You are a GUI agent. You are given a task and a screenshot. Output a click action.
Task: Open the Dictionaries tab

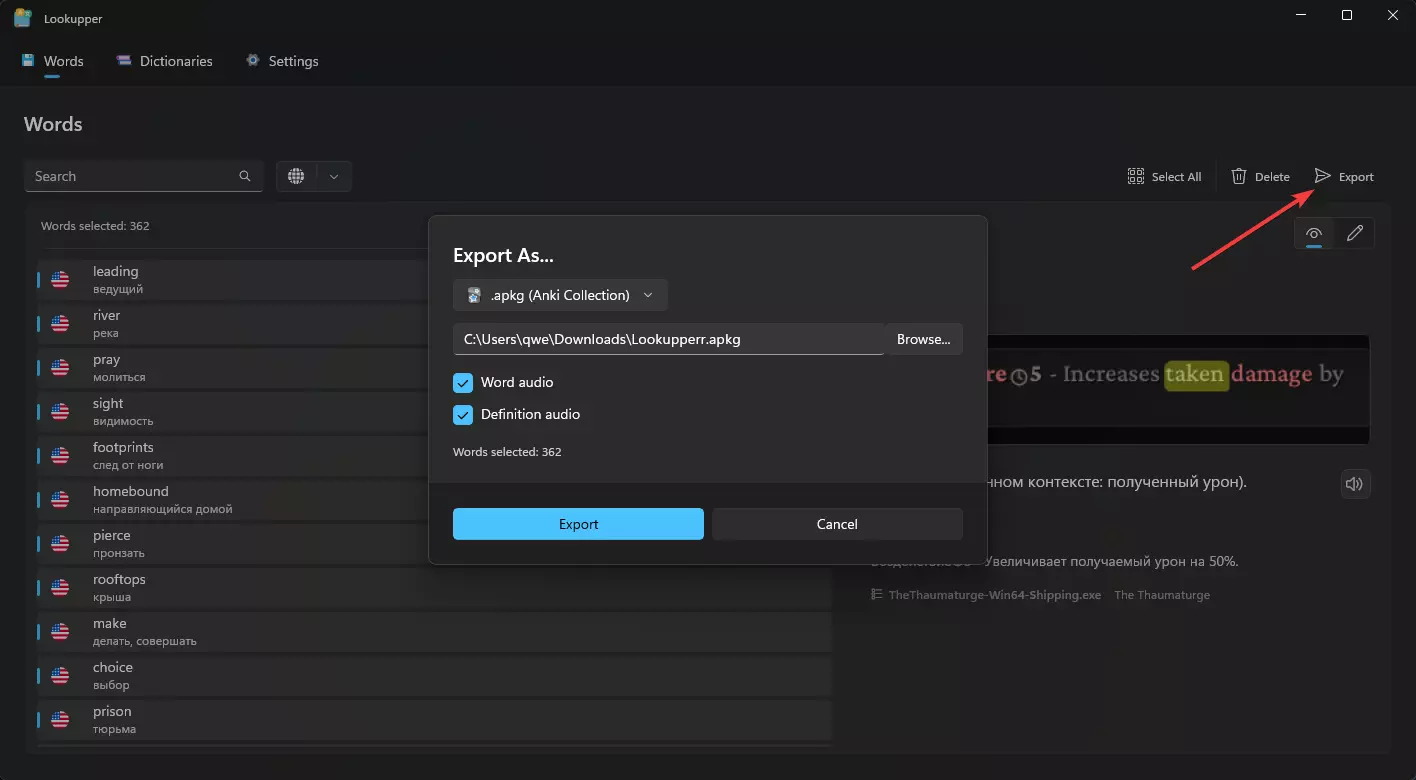[164, 61]
